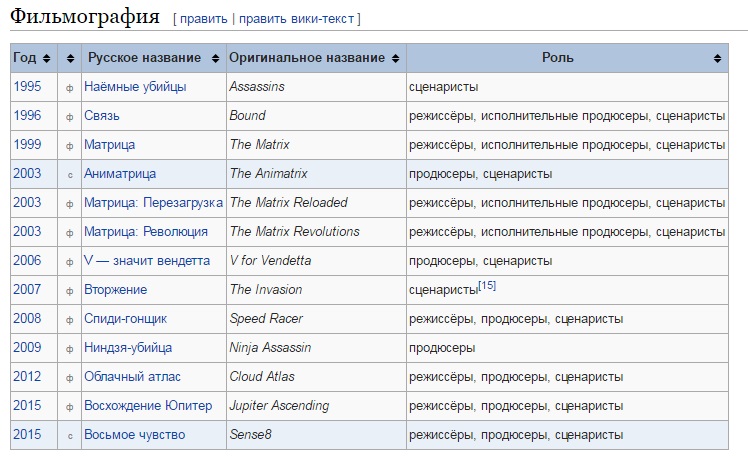This screenshot has width=748, height=456.
Task: Open V — значит вендетта link
Action: (147, 261)
